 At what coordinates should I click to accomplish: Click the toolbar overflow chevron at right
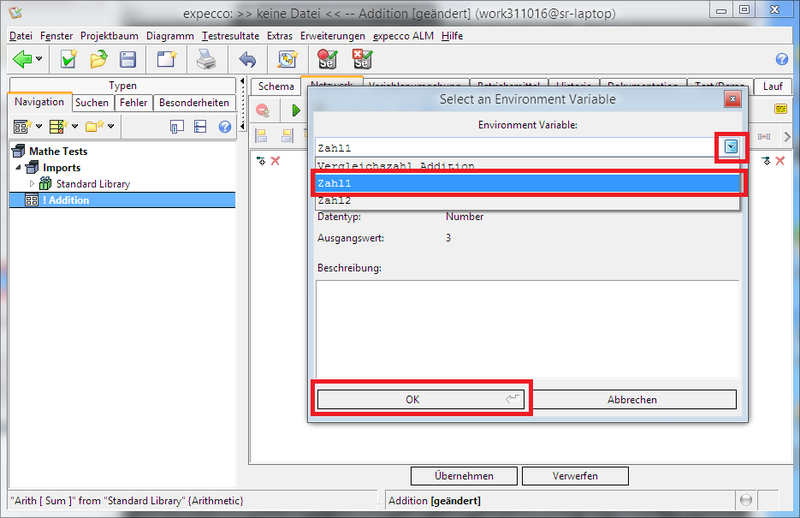tap(787, 136)
